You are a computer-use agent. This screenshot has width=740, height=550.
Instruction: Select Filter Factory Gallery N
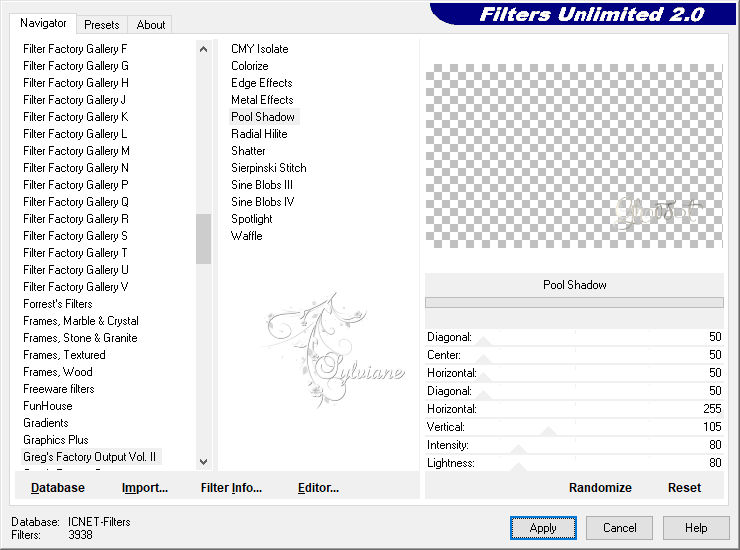[x=76, y=168]
